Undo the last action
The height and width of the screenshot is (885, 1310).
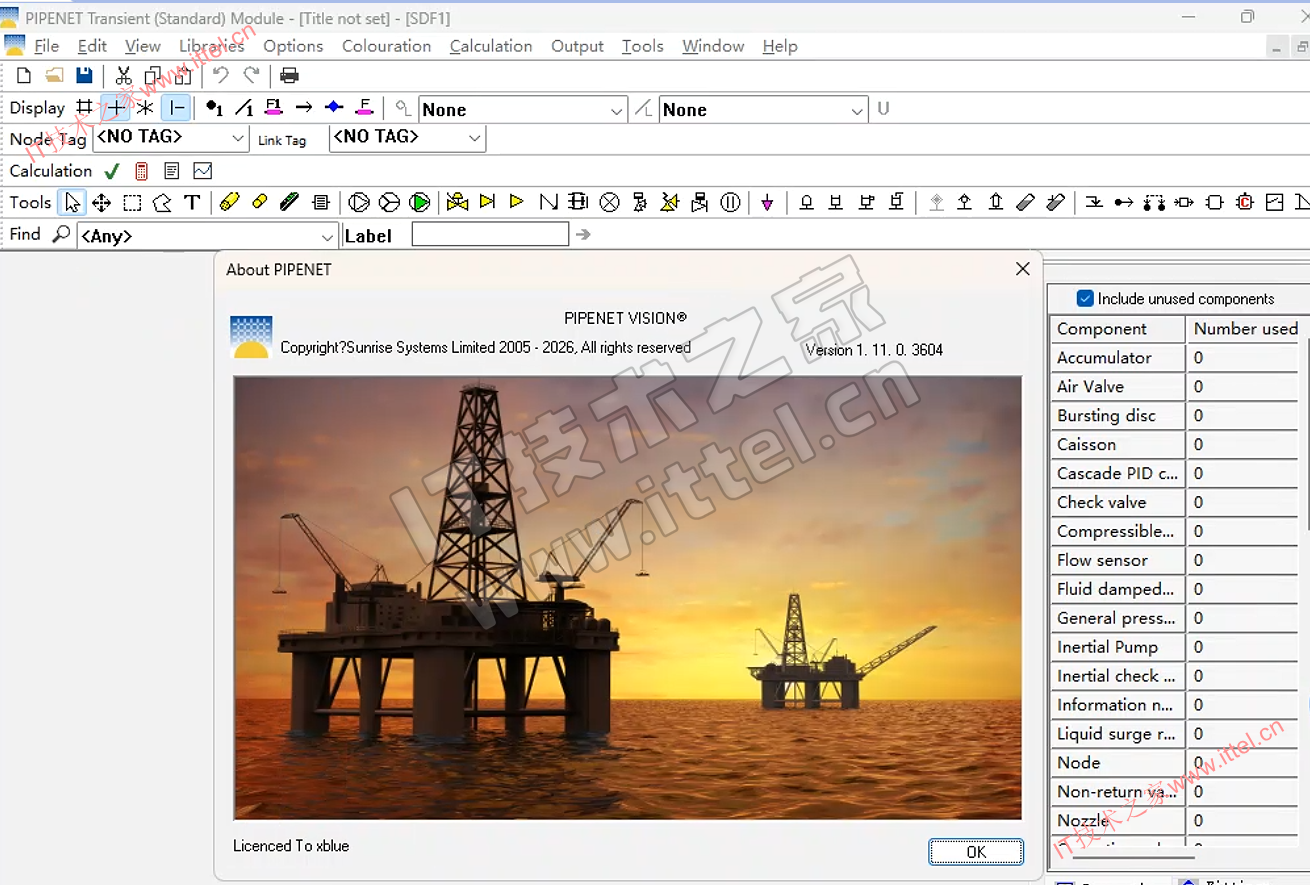click(x=221, y=75)
